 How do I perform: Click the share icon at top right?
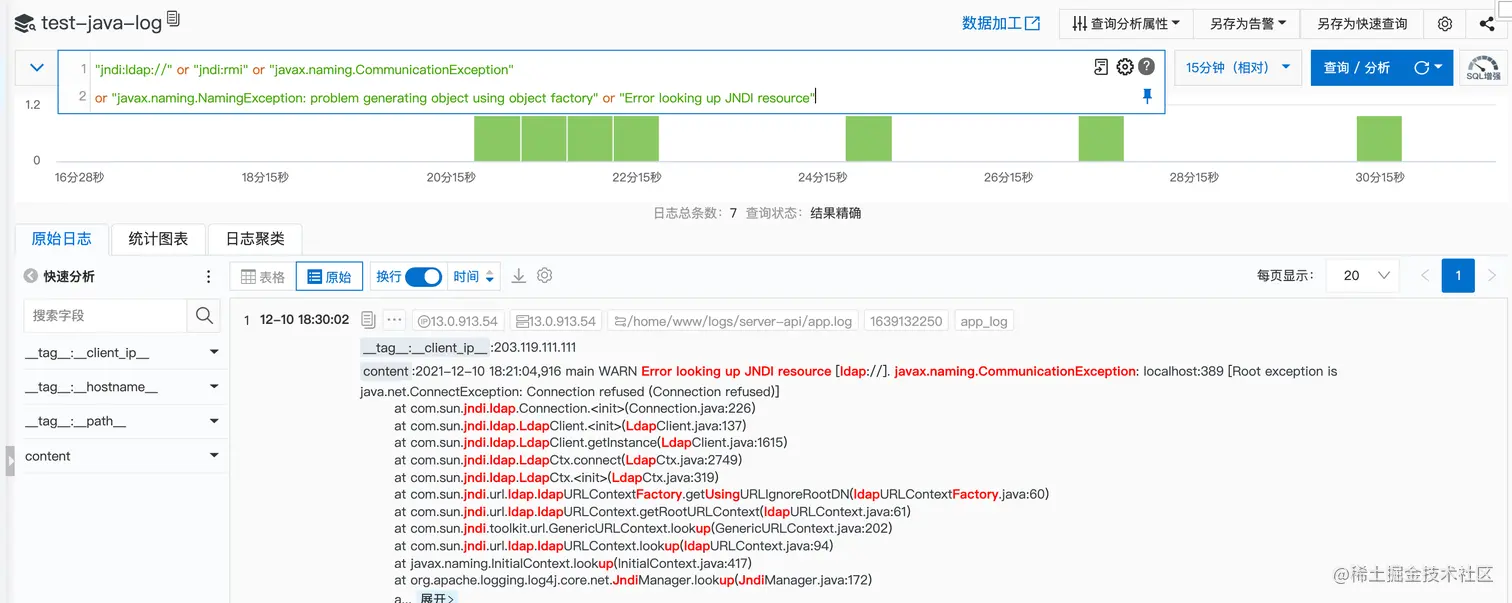pos(1487,23)
